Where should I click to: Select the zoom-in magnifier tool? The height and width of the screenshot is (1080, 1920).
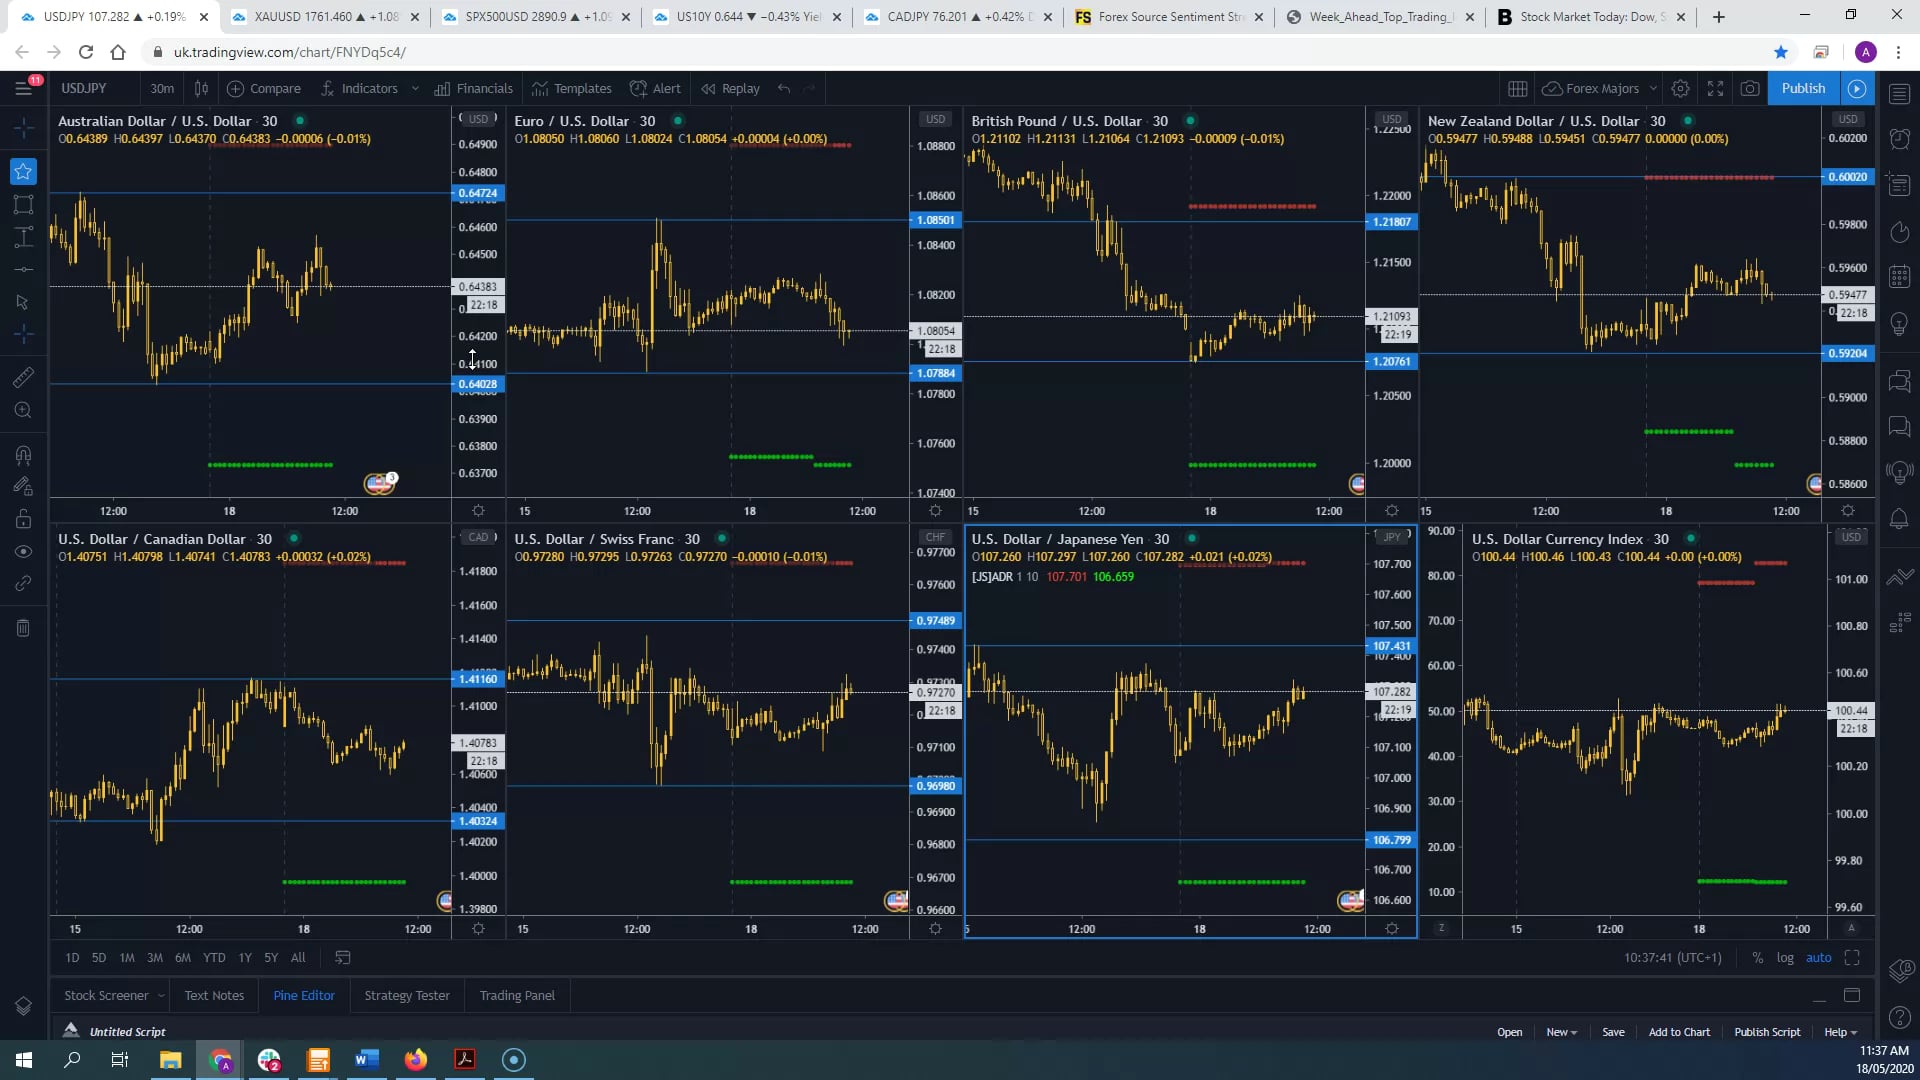(23, 410)
